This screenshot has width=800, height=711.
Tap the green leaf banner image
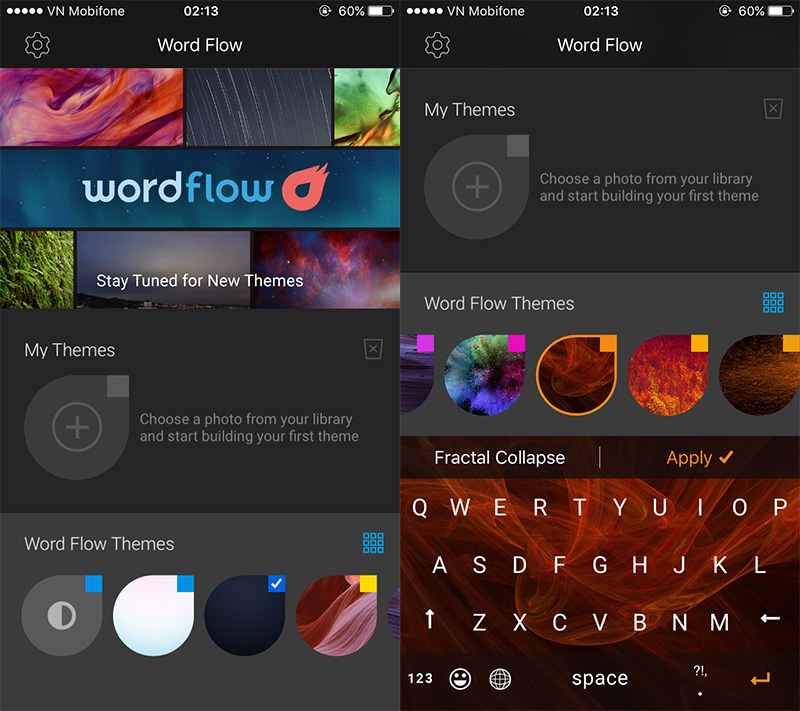(367, 107)
